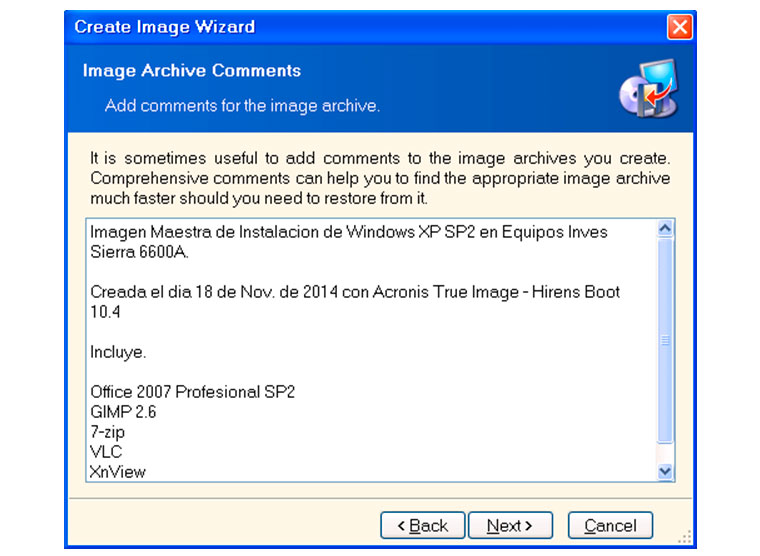760x556 pixels.
Task: Click the '10.4' line in comments
Action: 105,312
